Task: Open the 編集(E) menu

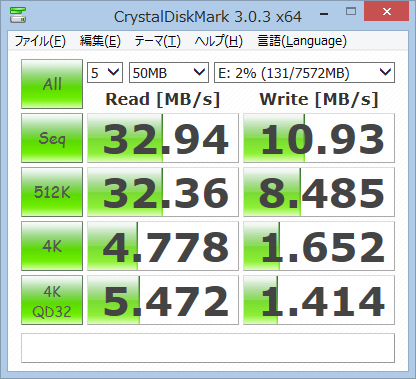Action: (x=100, y=41)
